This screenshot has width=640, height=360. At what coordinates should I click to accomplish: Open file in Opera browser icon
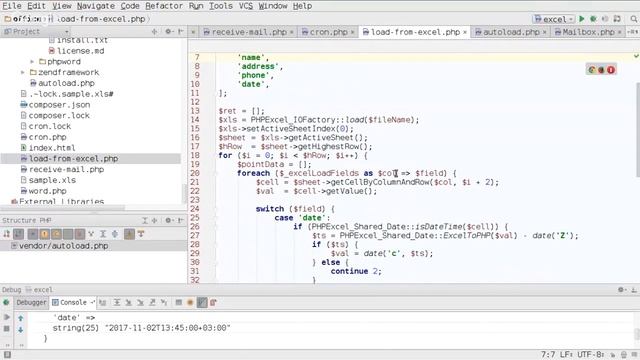[611, 70]
